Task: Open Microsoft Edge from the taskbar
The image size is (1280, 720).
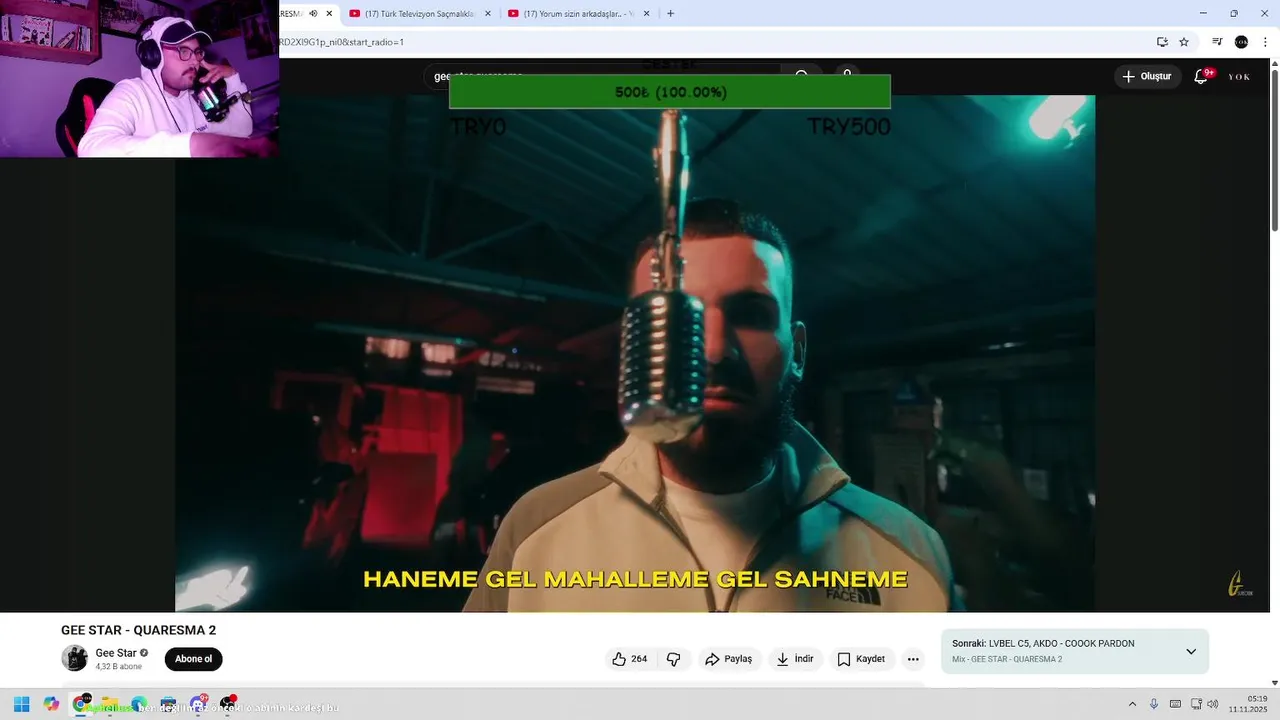Action: tap(139, 704)
